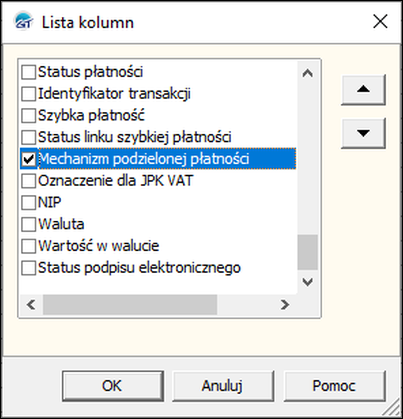Click the horizontal scroll left arrow
This screenshot has width=403, height=419.
[31, 305]
